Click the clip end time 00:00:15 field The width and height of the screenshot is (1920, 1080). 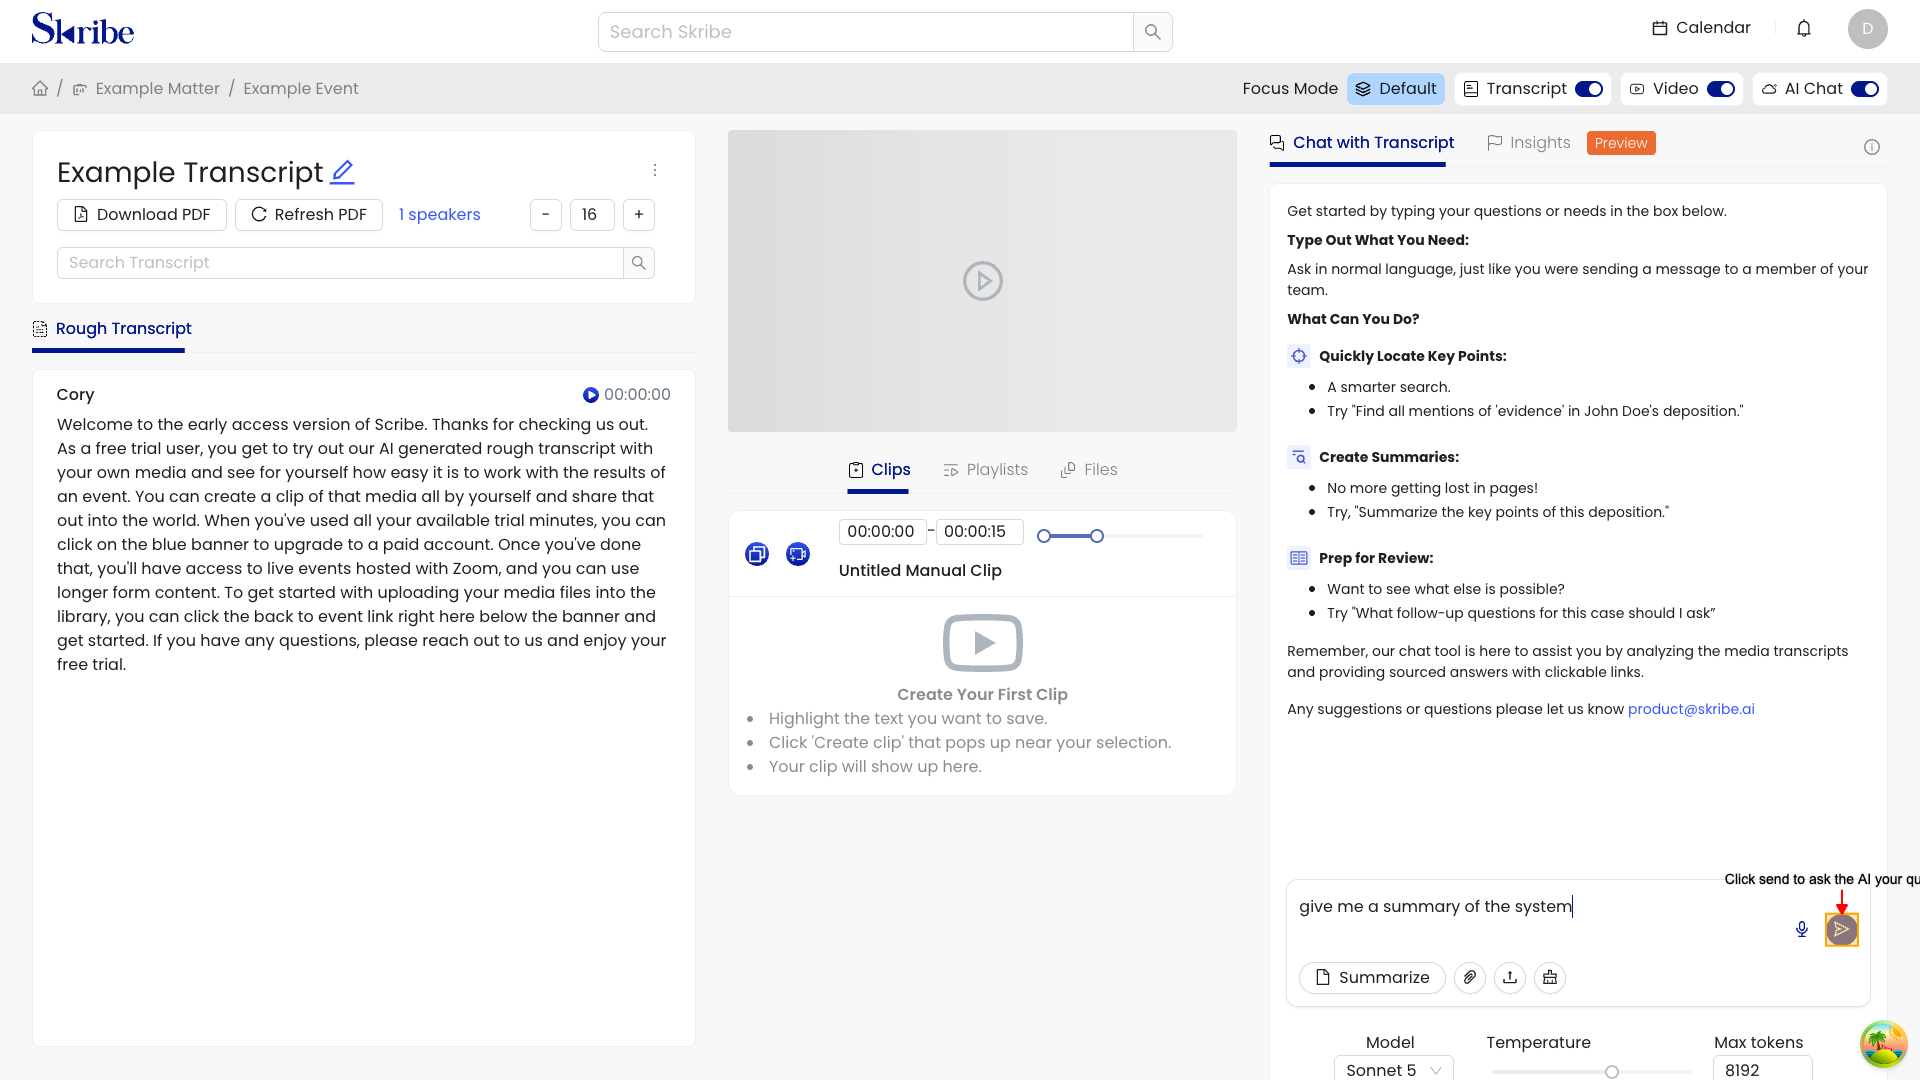[x=980, y=532]
